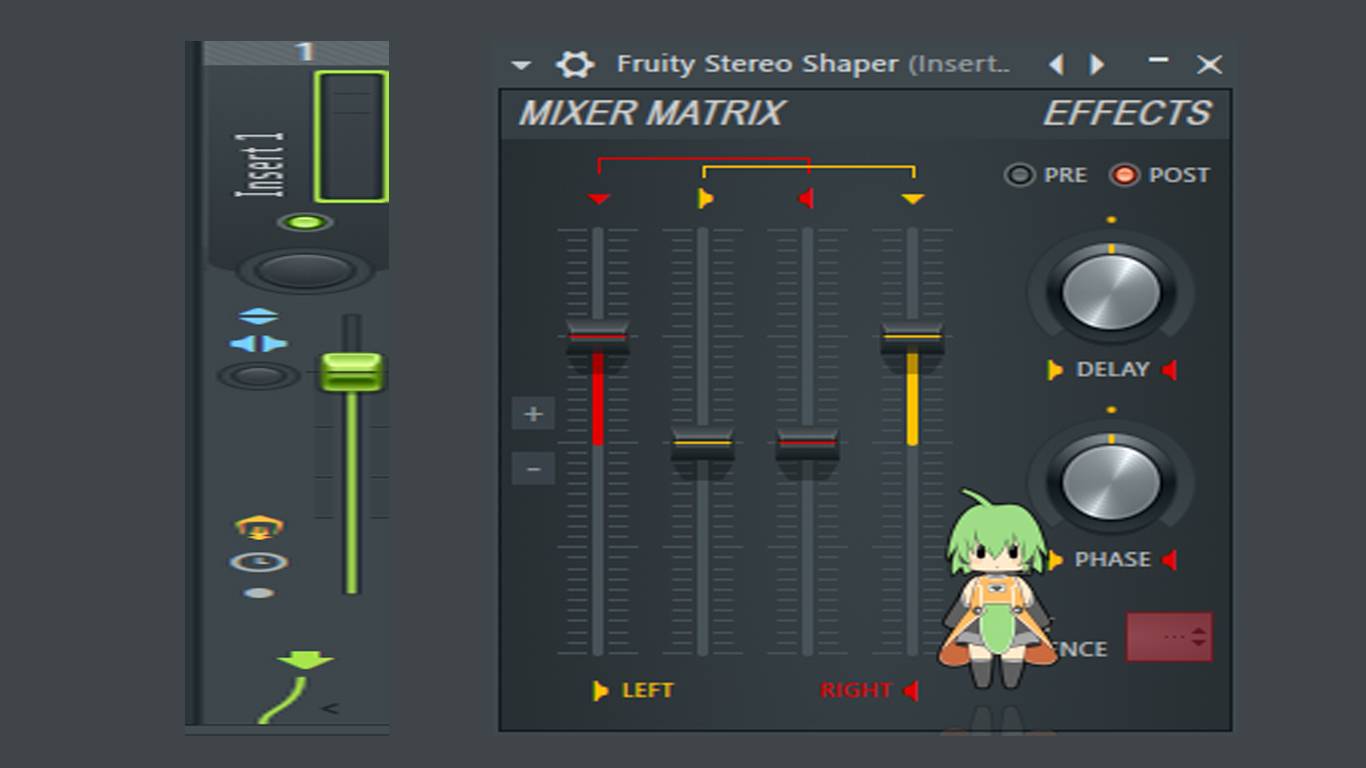Click the green routing arrow on Insert 1
The height and width of the screenshot is (768, 1366).
point(305,661)
